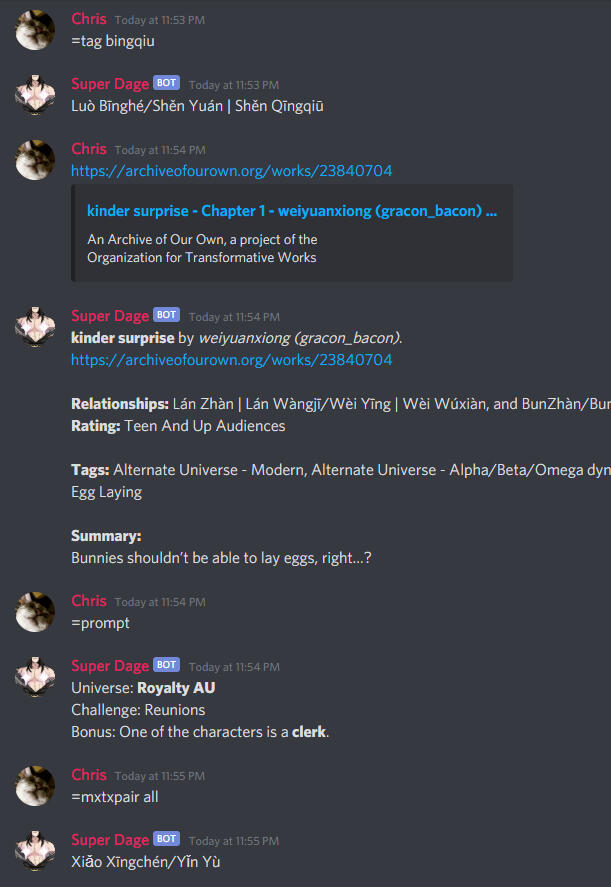The image size is (611, 887).
Task: Click Super Dage avatar beside Xiǎo Xīngchén reply
Action: pyautogui.click(x=35, y=851)
